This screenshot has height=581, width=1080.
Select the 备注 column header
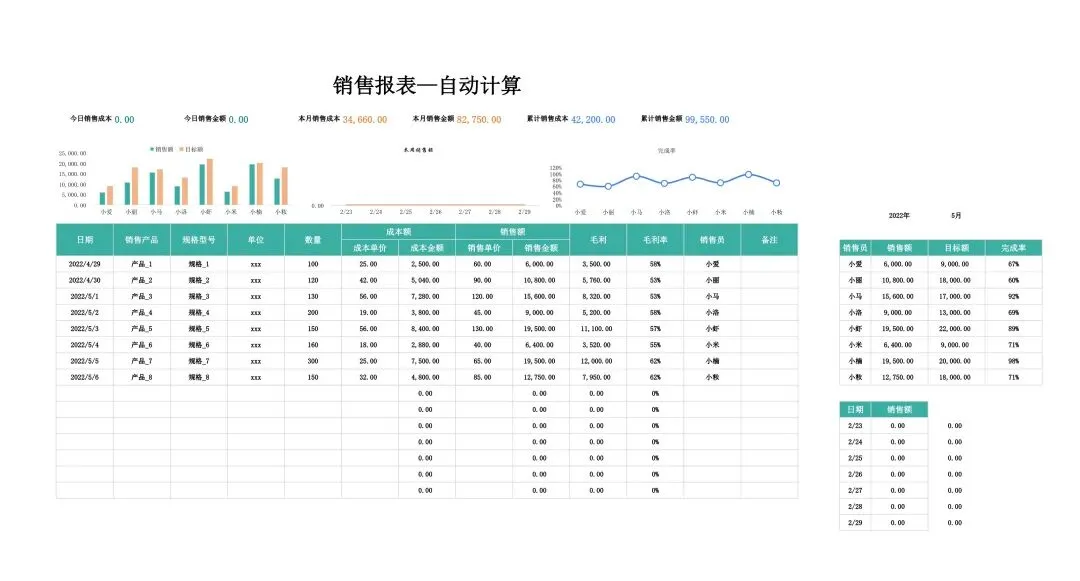point(769,240)
